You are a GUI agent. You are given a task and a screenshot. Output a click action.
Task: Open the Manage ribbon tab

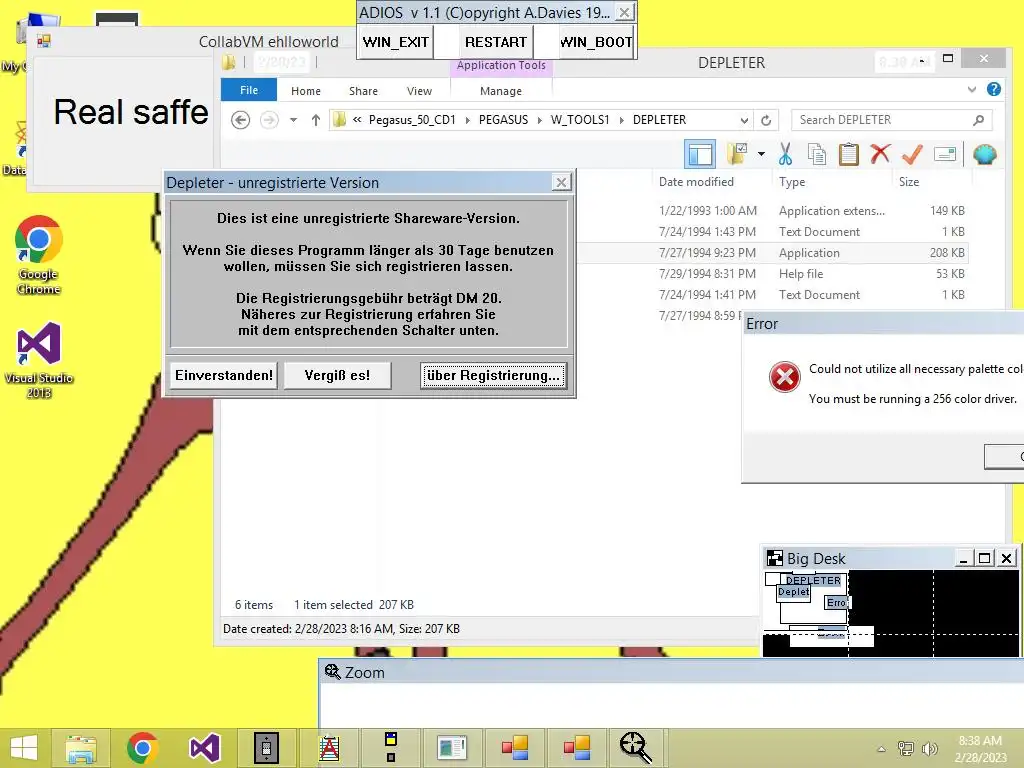pyautogui.click(x=501, y=91)
